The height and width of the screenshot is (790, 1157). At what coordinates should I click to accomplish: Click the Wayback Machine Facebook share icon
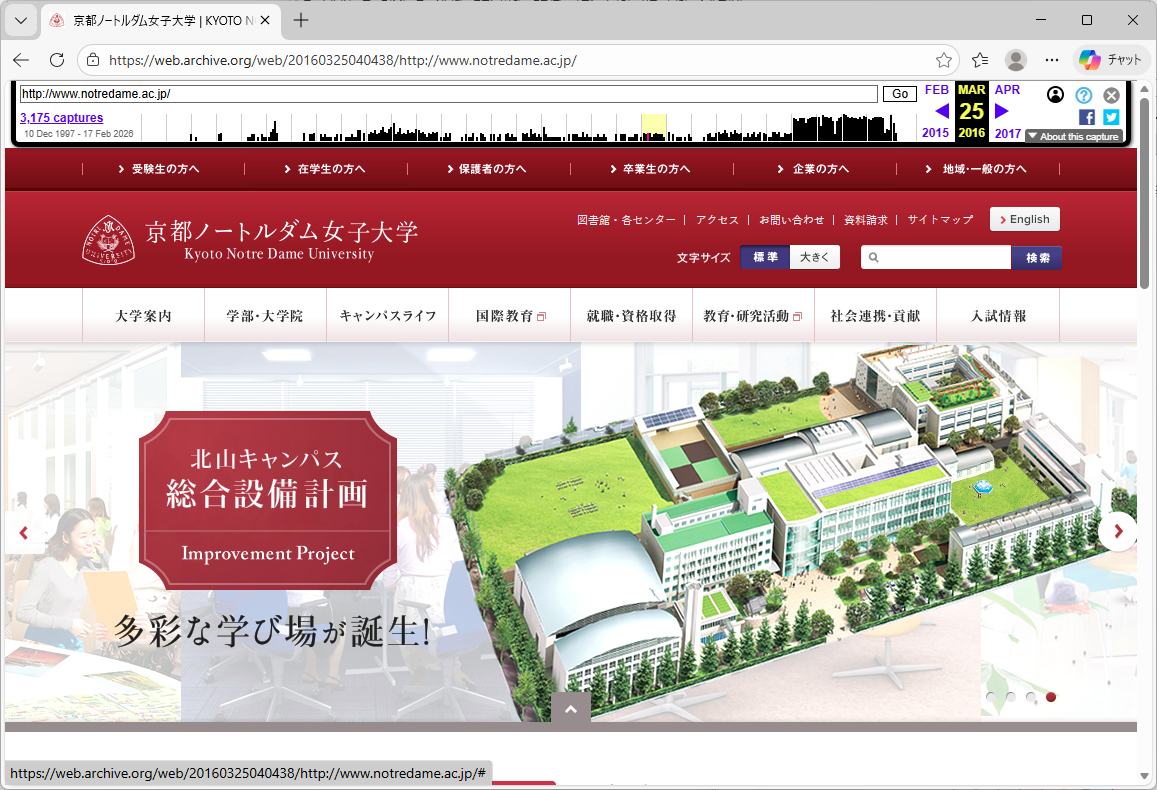(1087, 117)
